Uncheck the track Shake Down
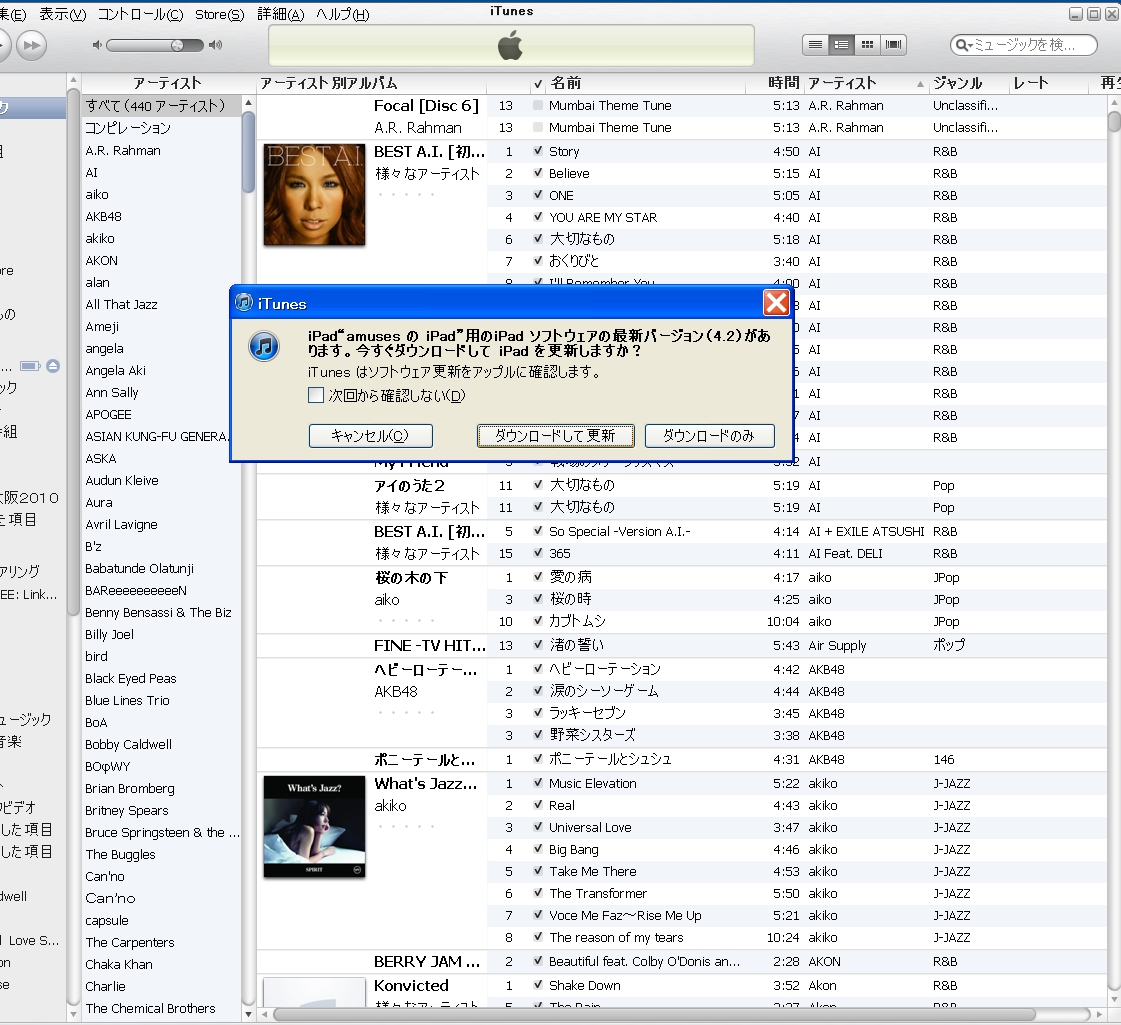1121x1025 pixels. pyautogui.click(x=538, y=985)
